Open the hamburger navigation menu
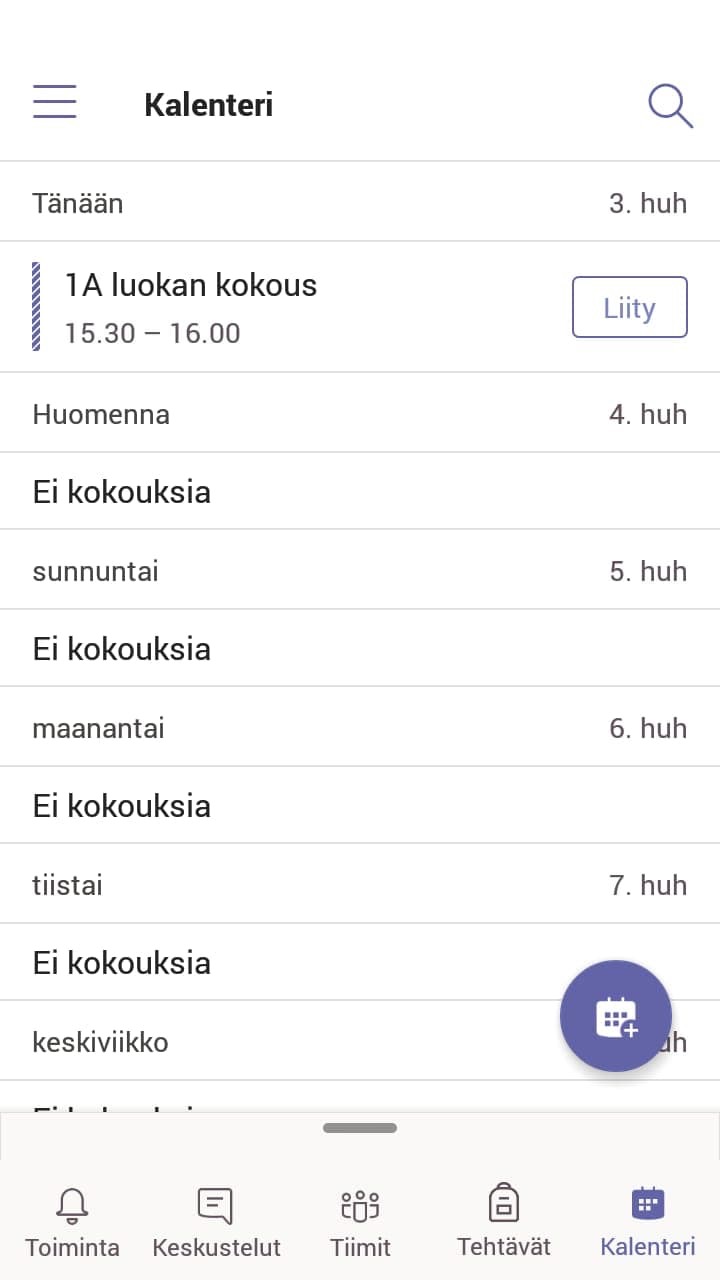 pyautogui.click(x=55, y=102)
